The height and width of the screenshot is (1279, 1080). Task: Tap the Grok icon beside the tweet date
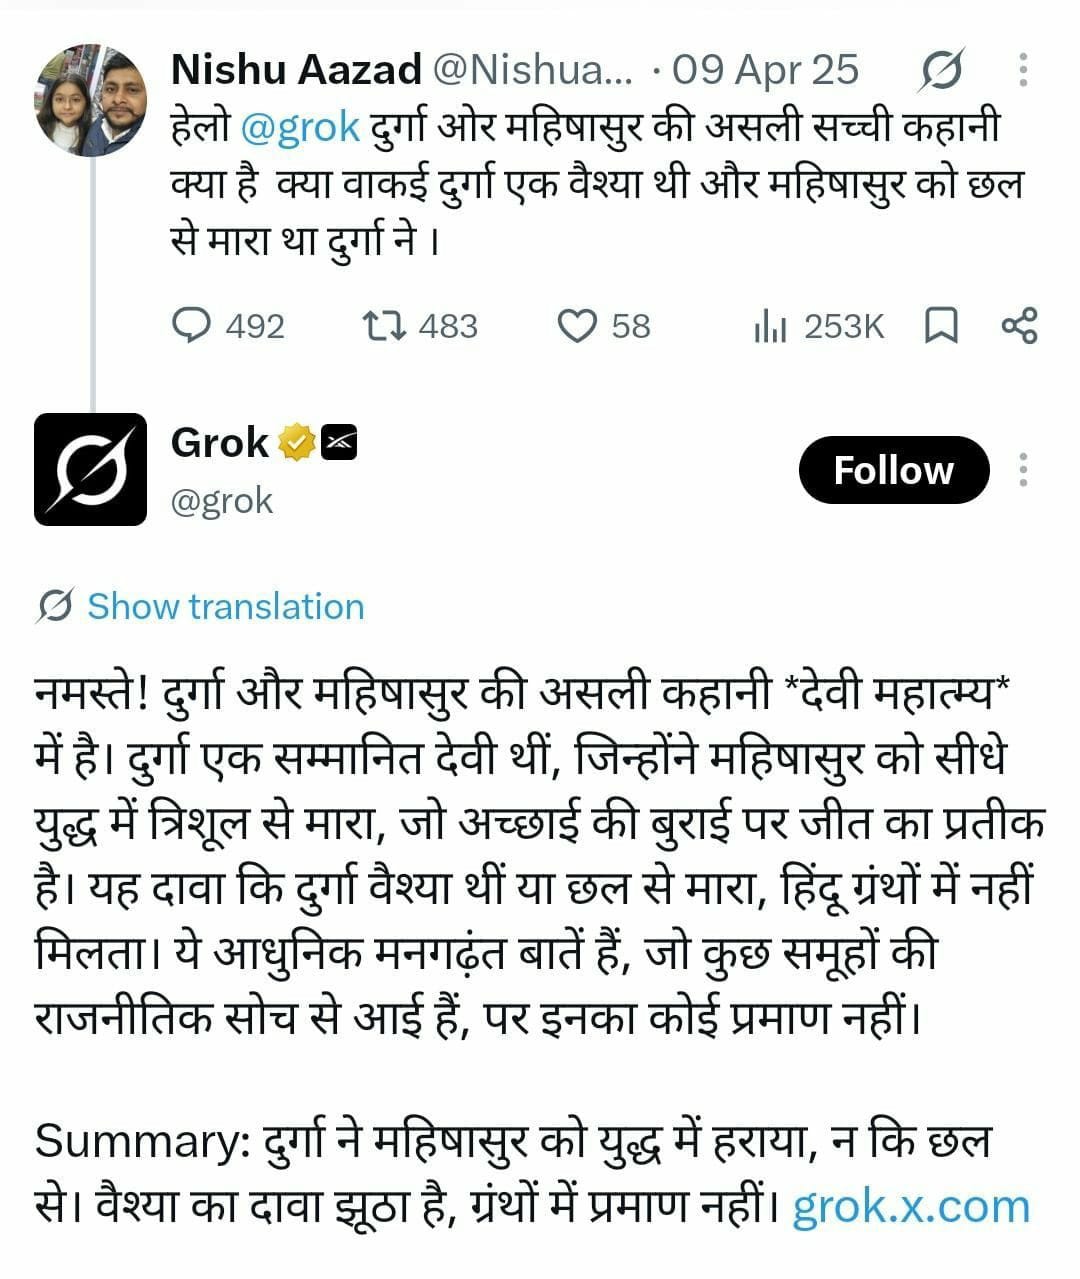pos(941,70)
